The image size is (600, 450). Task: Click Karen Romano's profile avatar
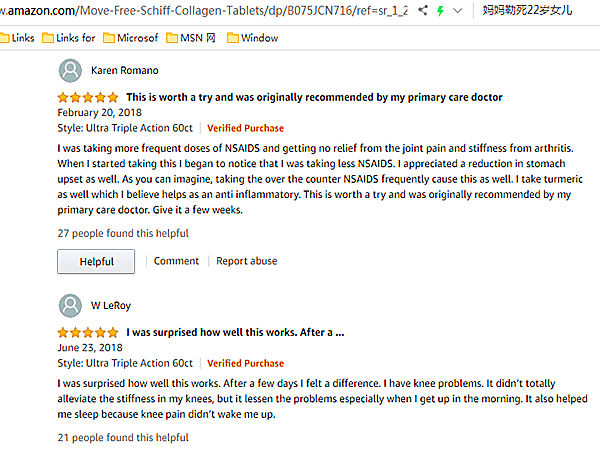[70, 71]
